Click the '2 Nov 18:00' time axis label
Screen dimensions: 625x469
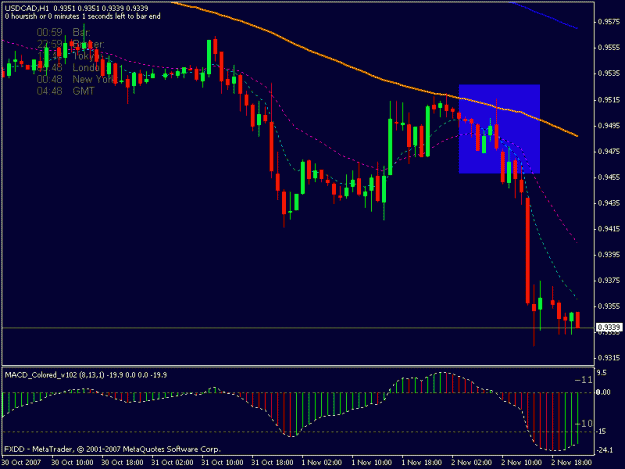coord(572,462)
